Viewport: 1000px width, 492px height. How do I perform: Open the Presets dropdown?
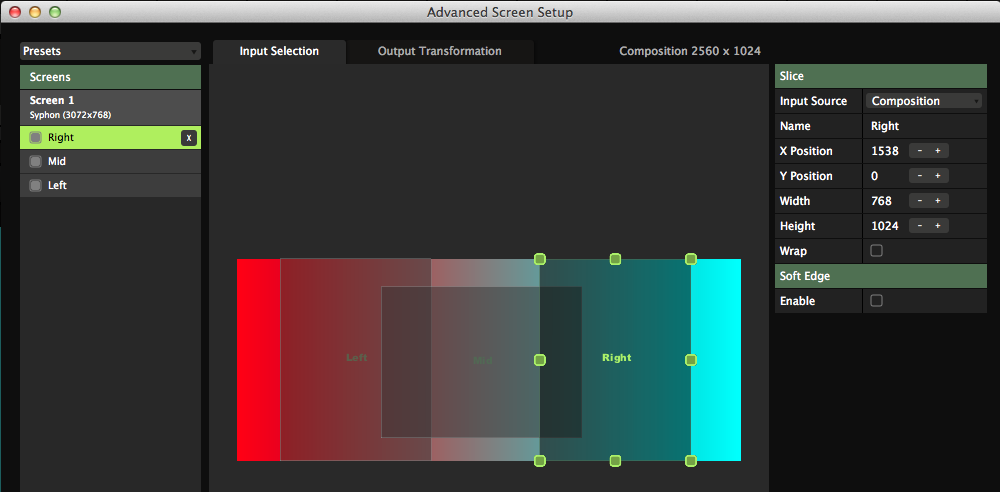pos(110,51)
